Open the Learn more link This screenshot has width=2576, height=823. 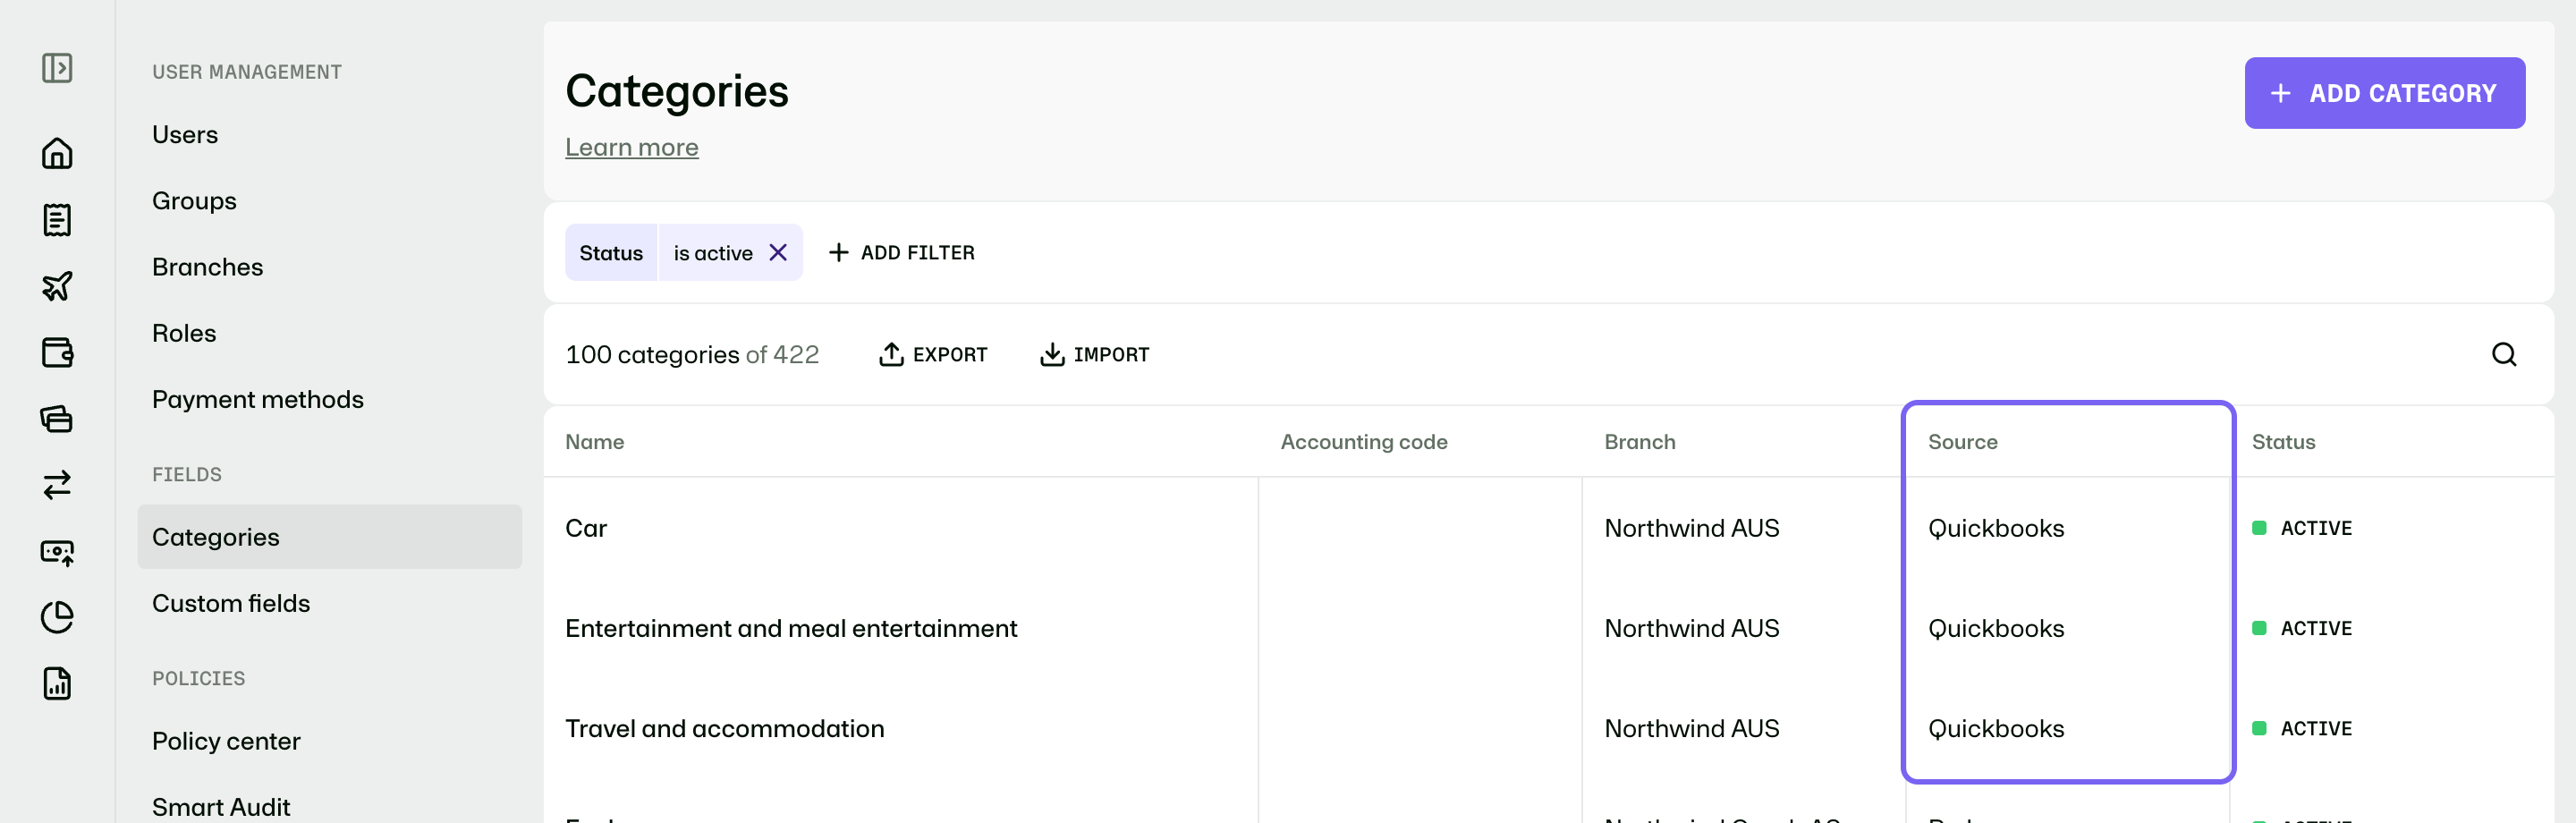coord(631,147)
